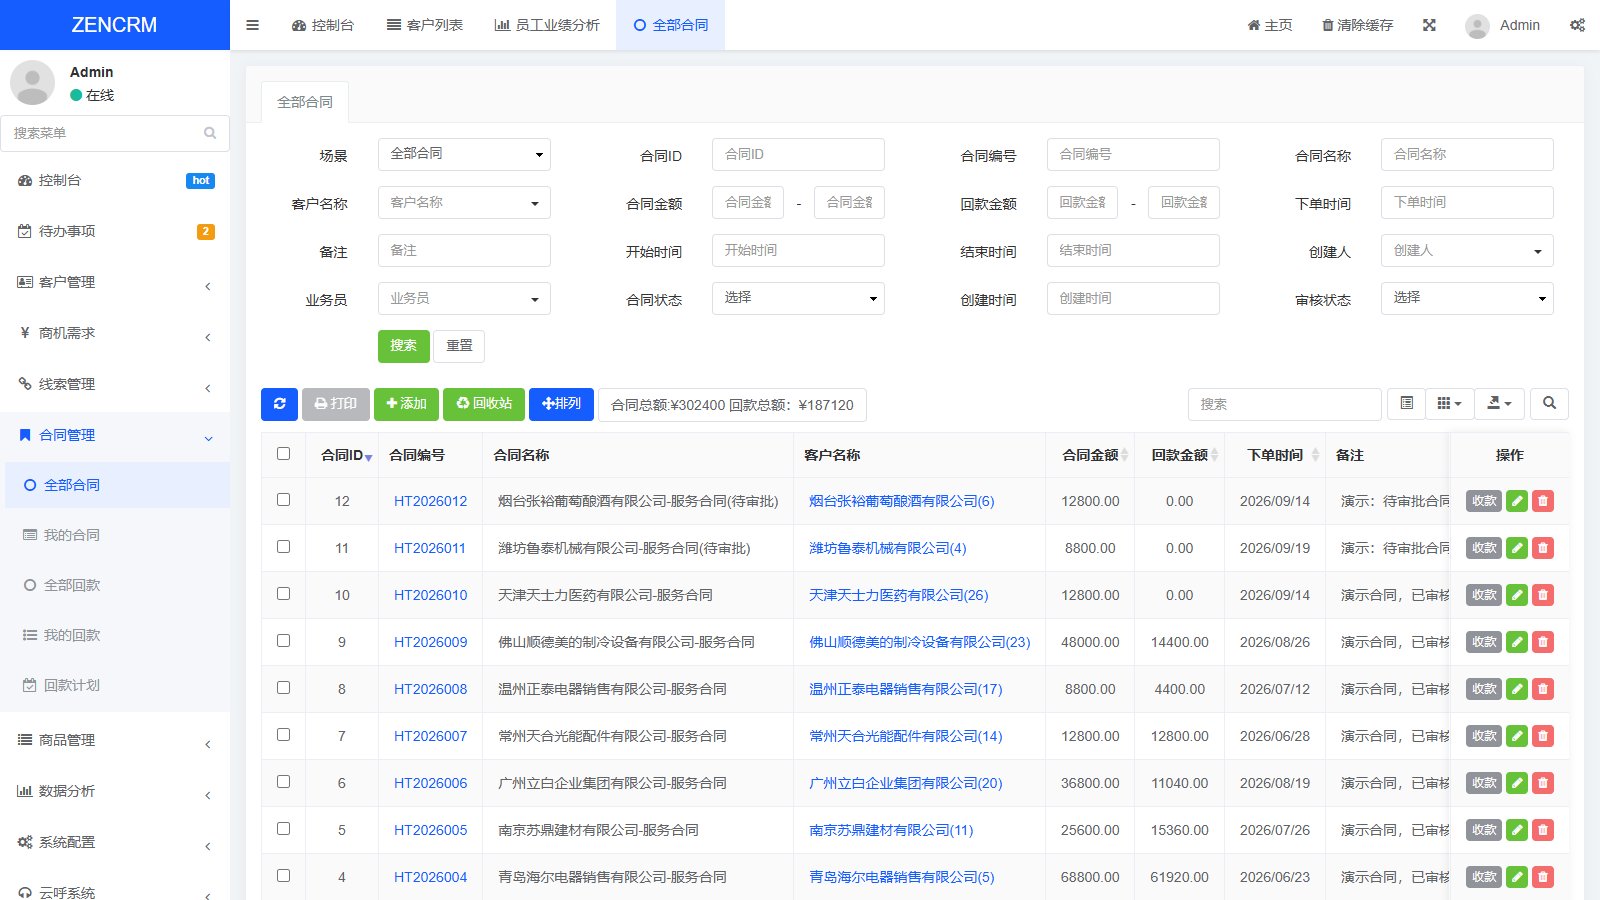Delete contract HT2026007 with red trash icon
Screen dimensions: 1600x900
click(x=1543, y=736)
